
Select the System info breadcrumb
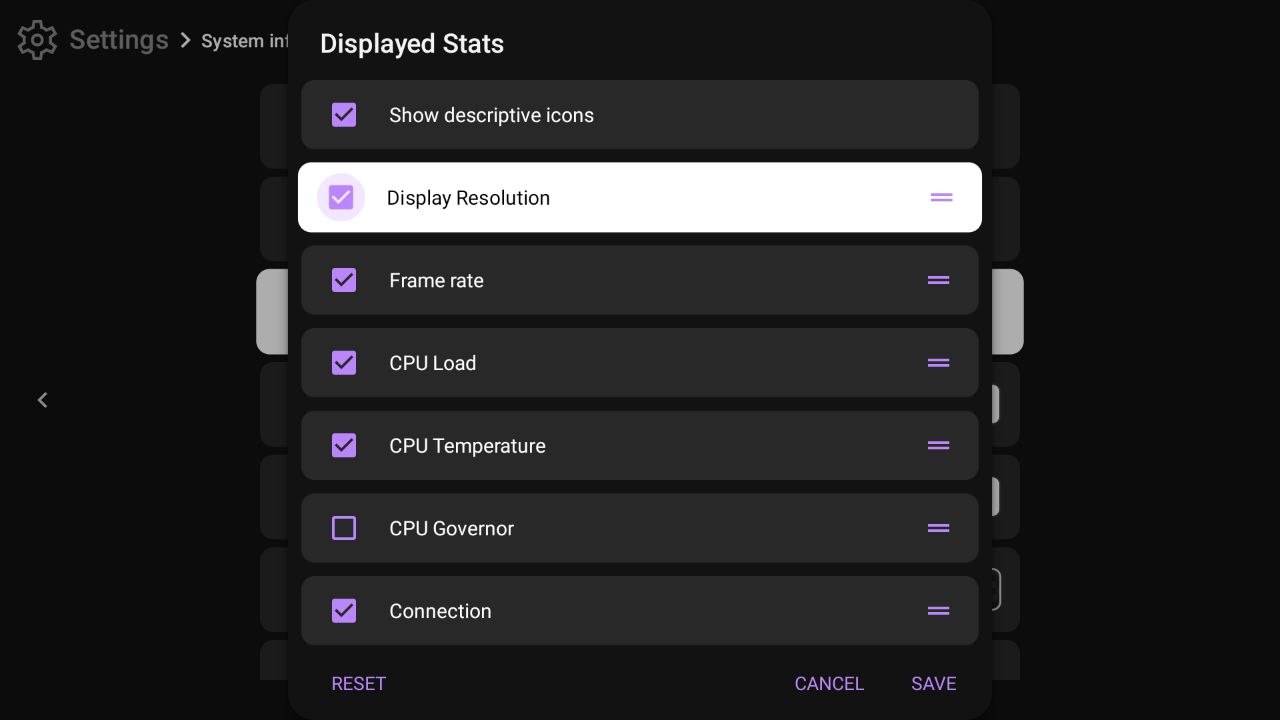[244, 41]
